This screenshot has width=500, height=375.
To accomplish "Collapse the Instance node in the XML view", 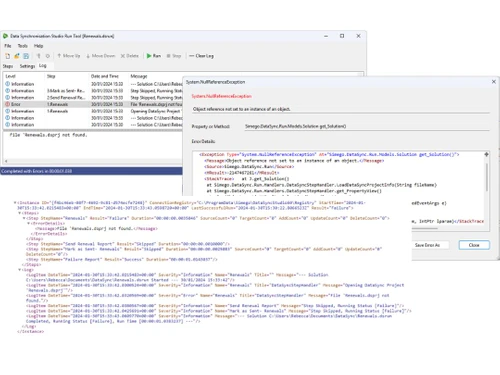I will [x=15, y=202].
